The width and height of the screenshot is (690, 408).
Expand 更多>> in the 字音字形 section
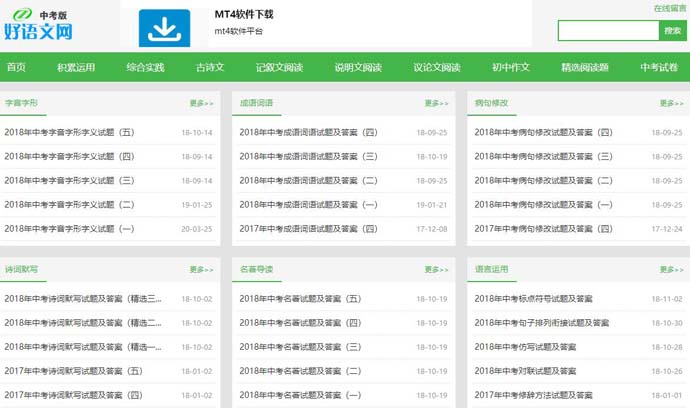[201, 103]
